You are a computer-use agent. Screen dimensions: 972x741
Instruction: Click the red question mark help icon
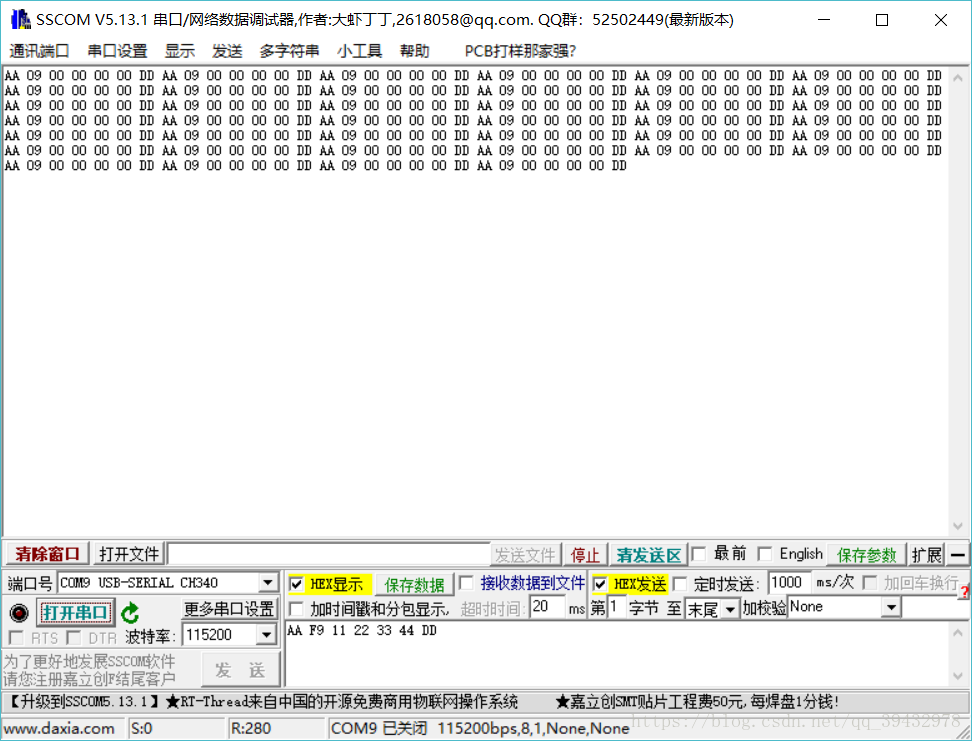tap(964, 591)
